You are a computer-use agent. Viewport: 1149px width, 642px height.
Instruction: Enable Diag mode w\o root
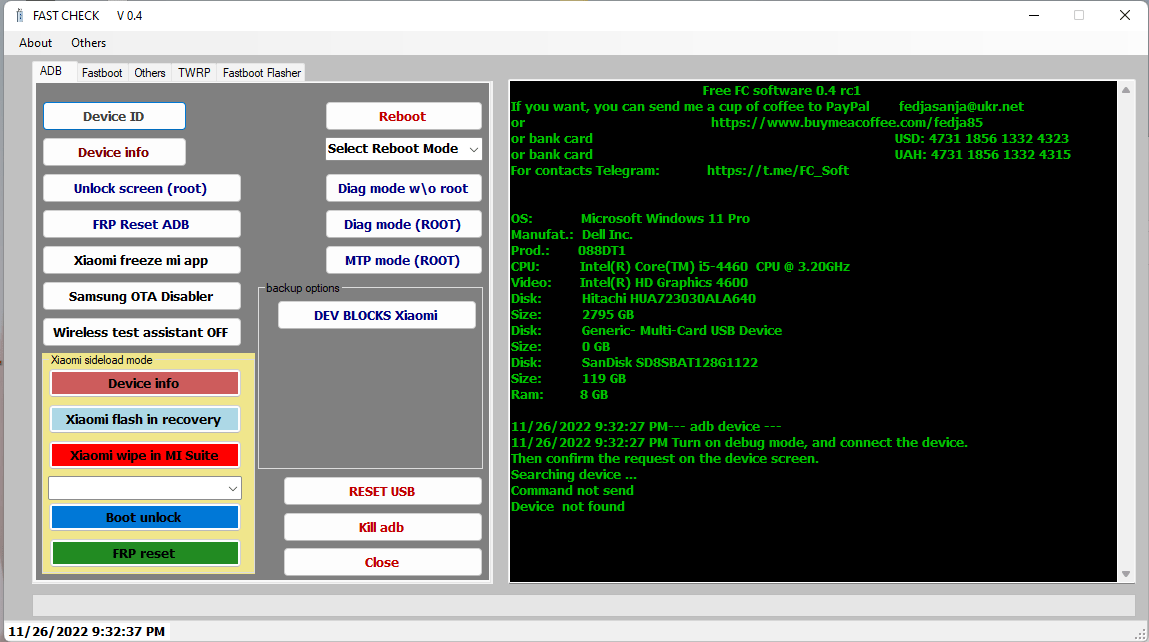(x=403, y=188)
